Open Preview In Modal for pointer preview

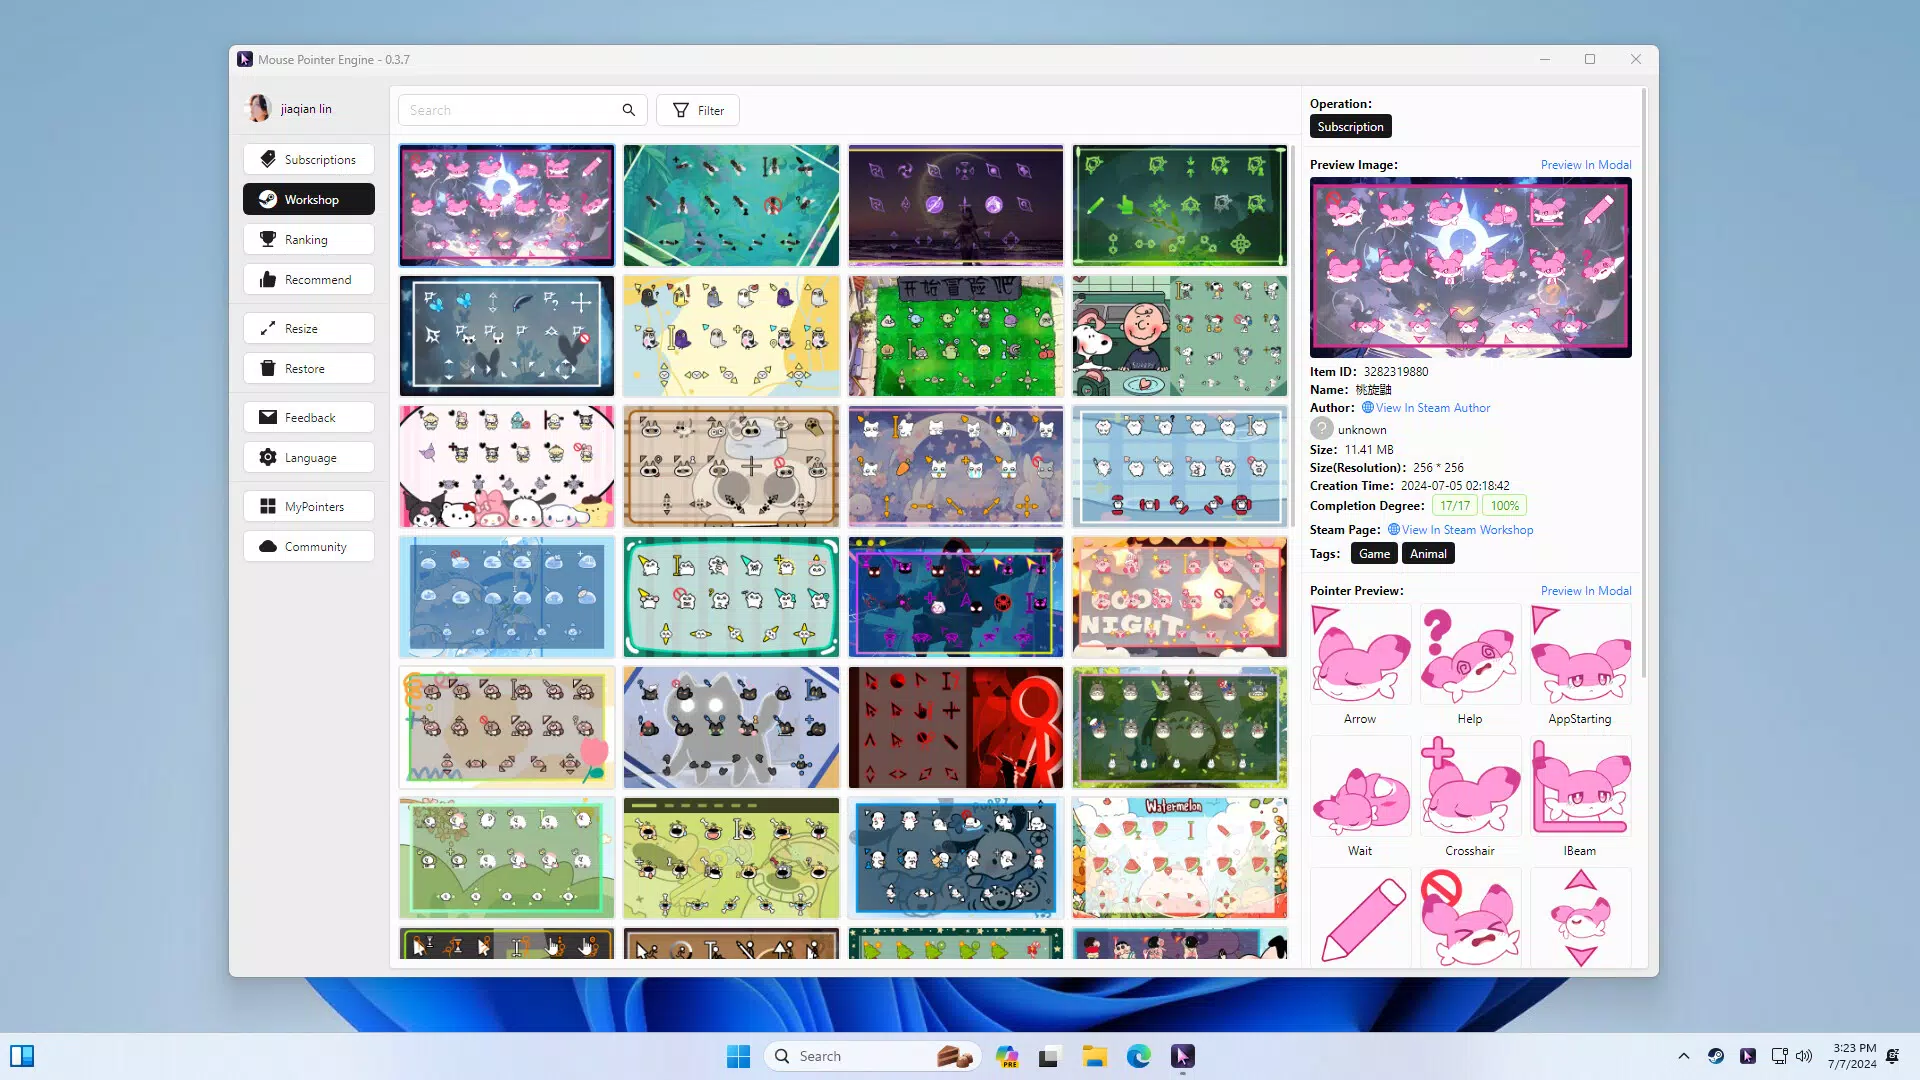pos(1585,591)
